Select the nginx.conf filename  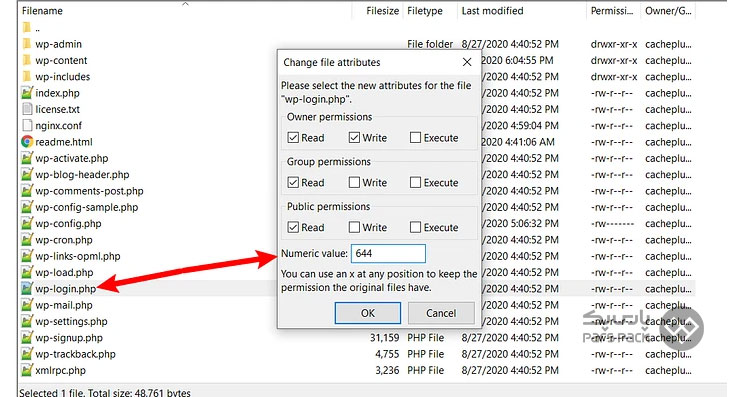coord(58,126)
